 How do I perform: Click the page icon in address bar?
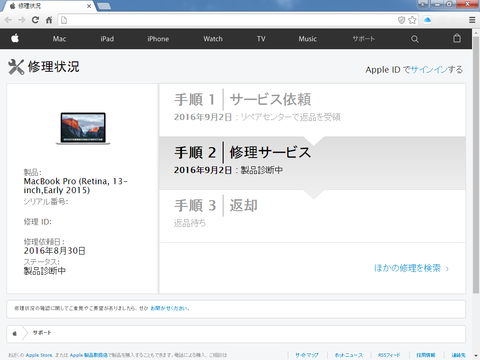click(x=64, y=20)
